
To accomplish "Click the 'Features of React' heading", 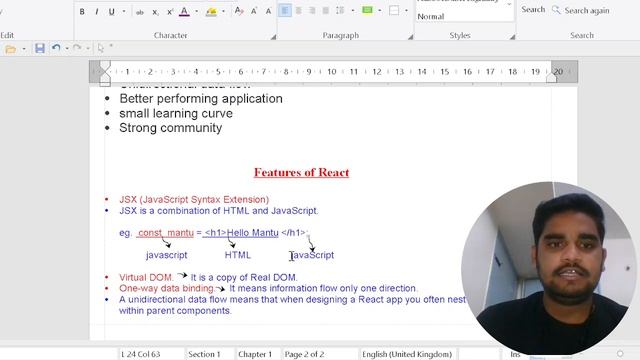I will tap(301, 172).
